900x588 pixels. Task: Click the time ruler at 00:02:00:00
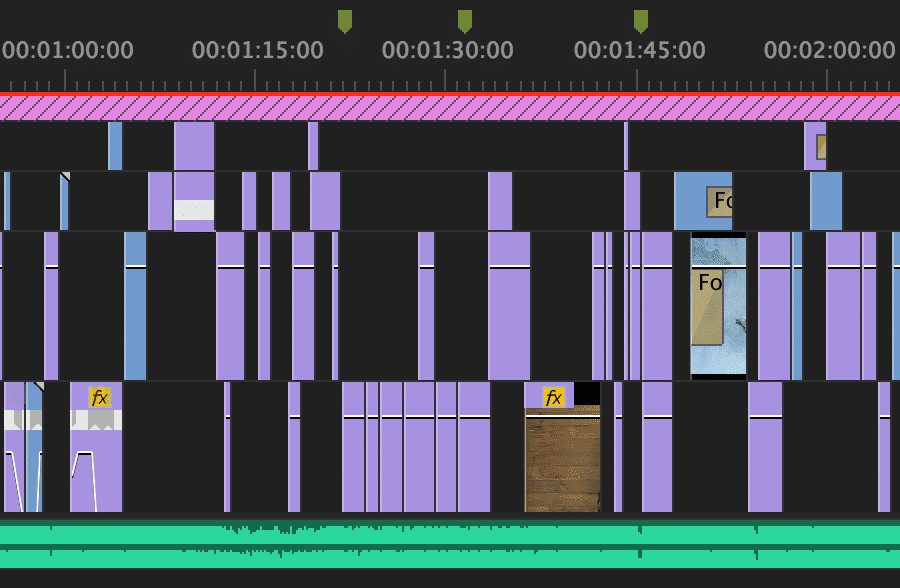click(829, 50)
